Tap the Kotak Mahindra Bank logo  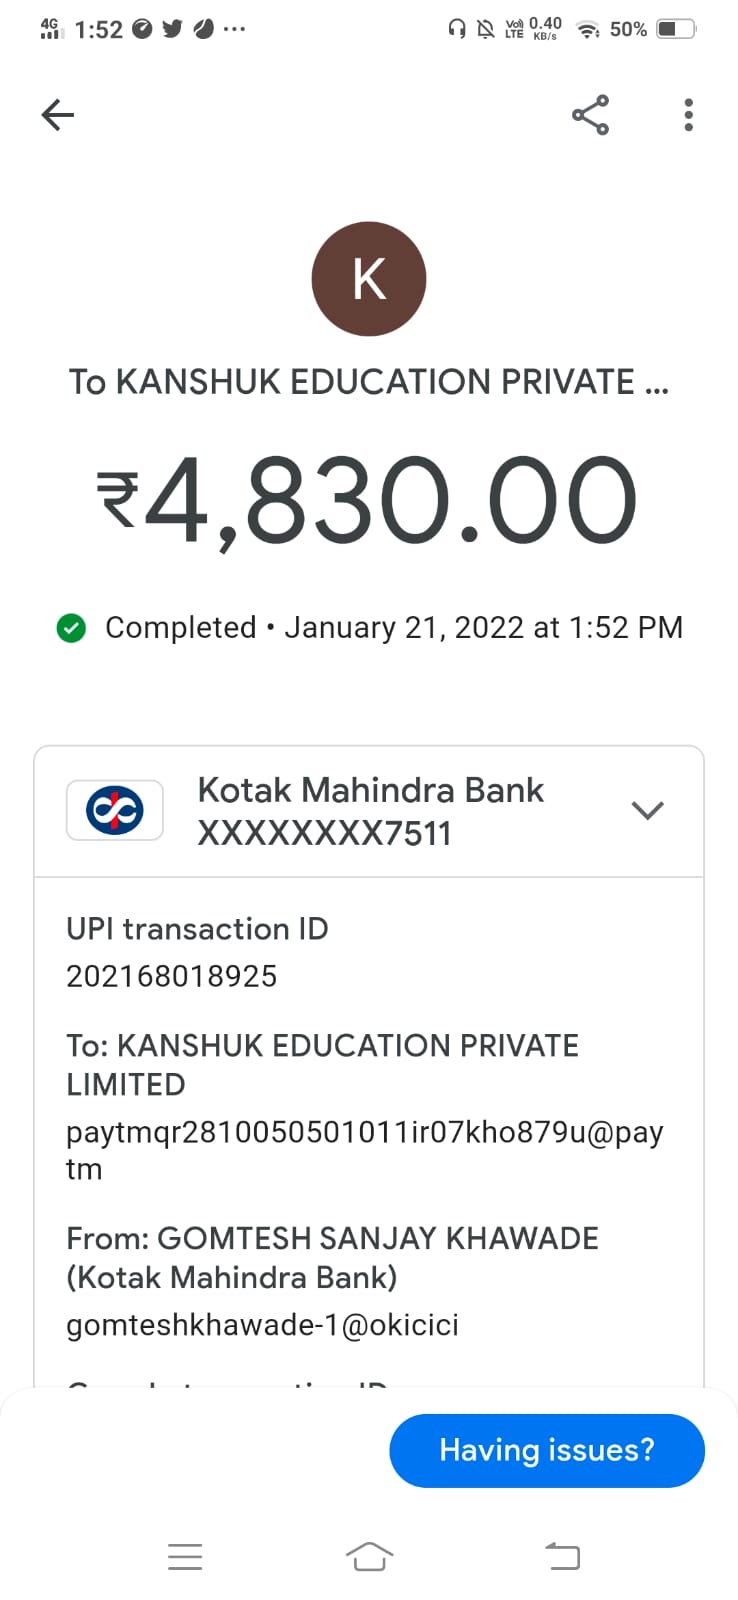coord(115,810)
